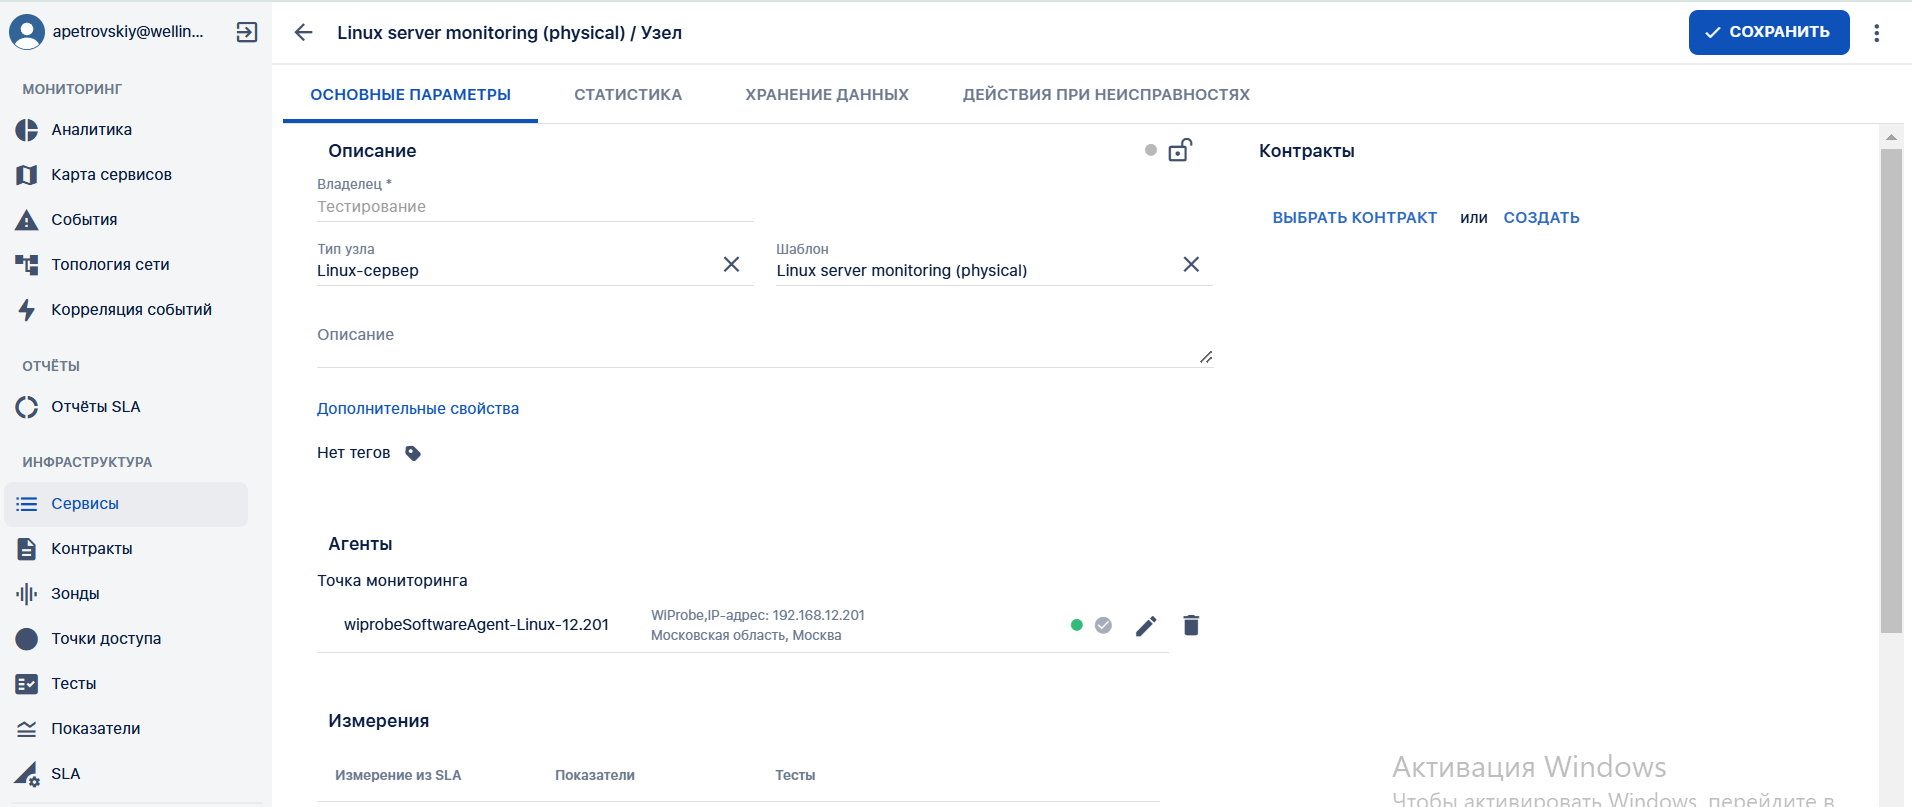Expand Дополнительные свойства link

[x=418, y=409]
